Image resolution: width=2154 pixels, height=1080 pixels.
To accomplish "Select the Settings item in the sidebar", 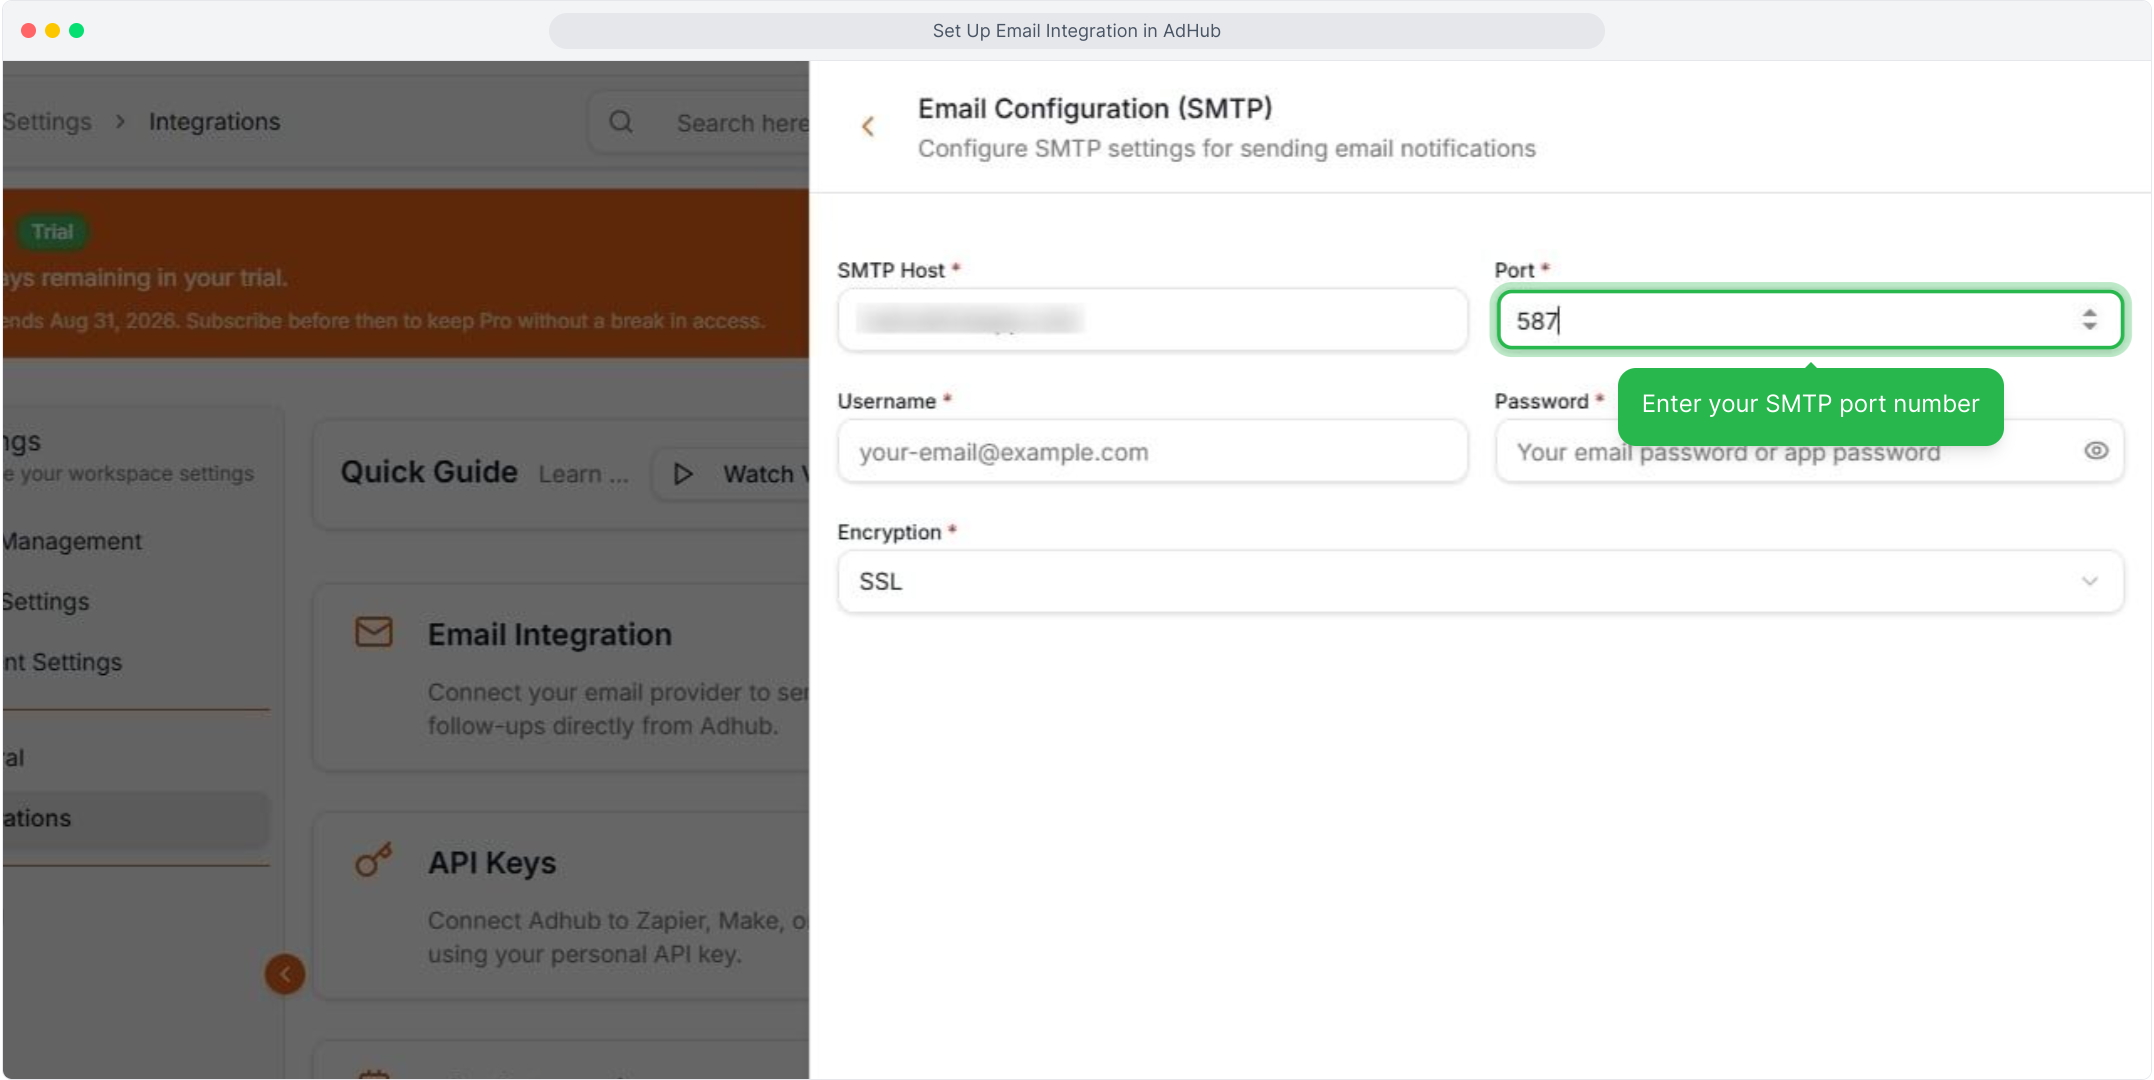I will point(46,602).
